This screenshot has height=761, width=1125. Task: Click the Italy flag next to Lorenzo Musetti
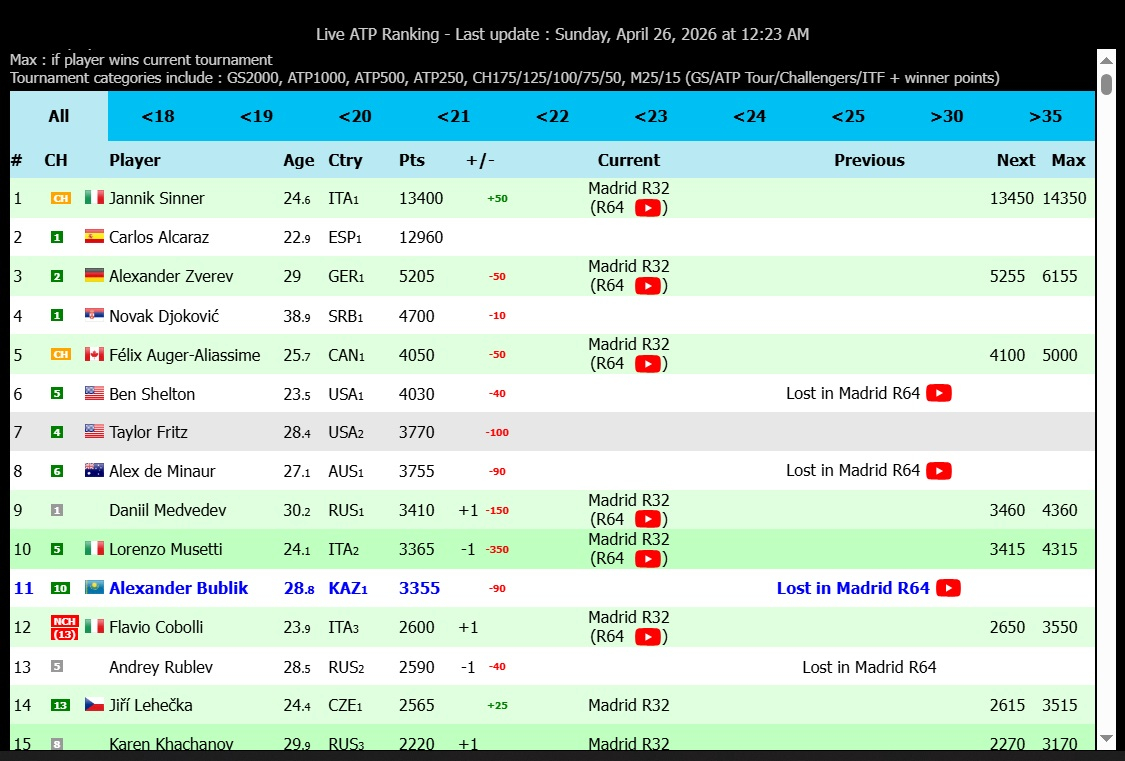[x=94, y=549]
